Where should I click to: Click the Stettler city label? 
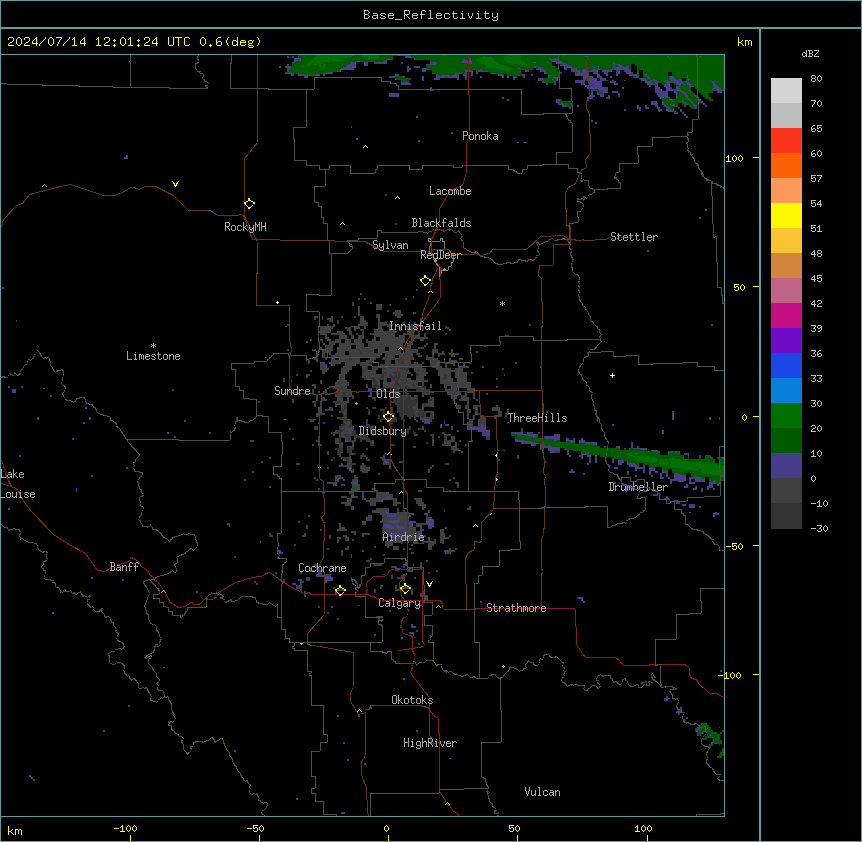click(634, 237)
